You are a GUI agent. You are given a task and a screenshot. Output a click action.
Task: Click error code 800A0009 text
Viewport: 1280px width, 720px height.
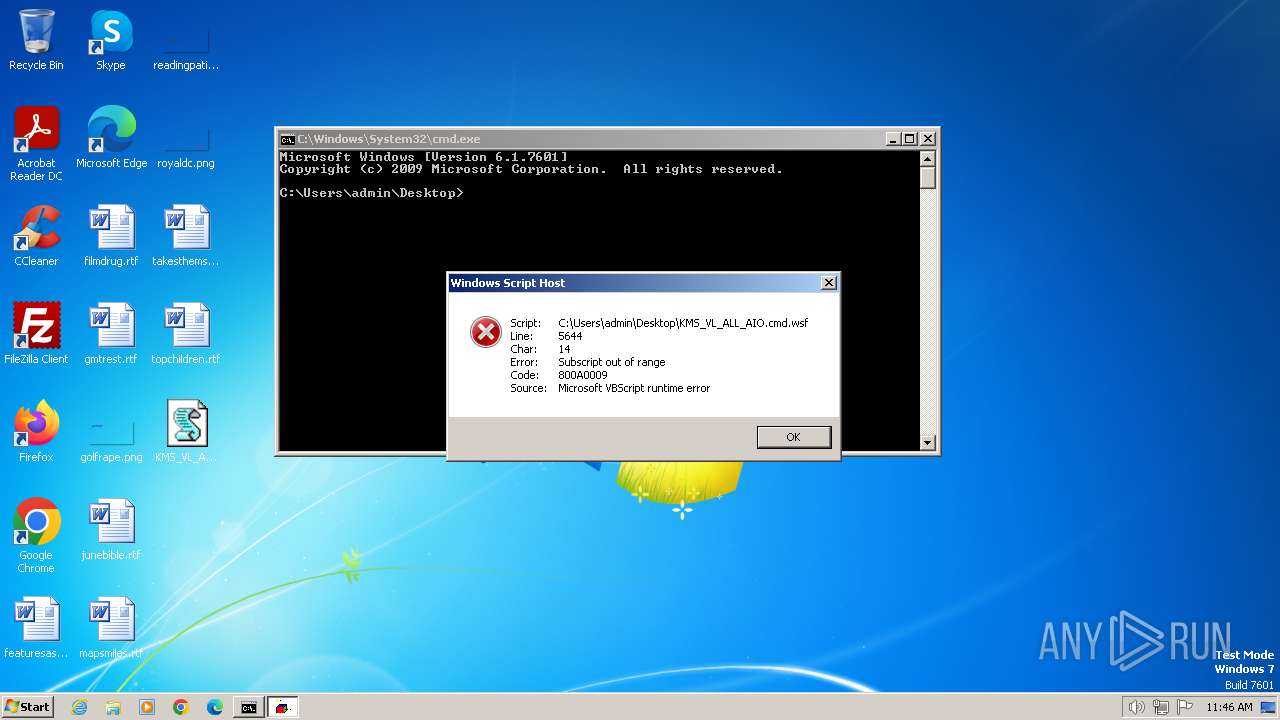583,375
